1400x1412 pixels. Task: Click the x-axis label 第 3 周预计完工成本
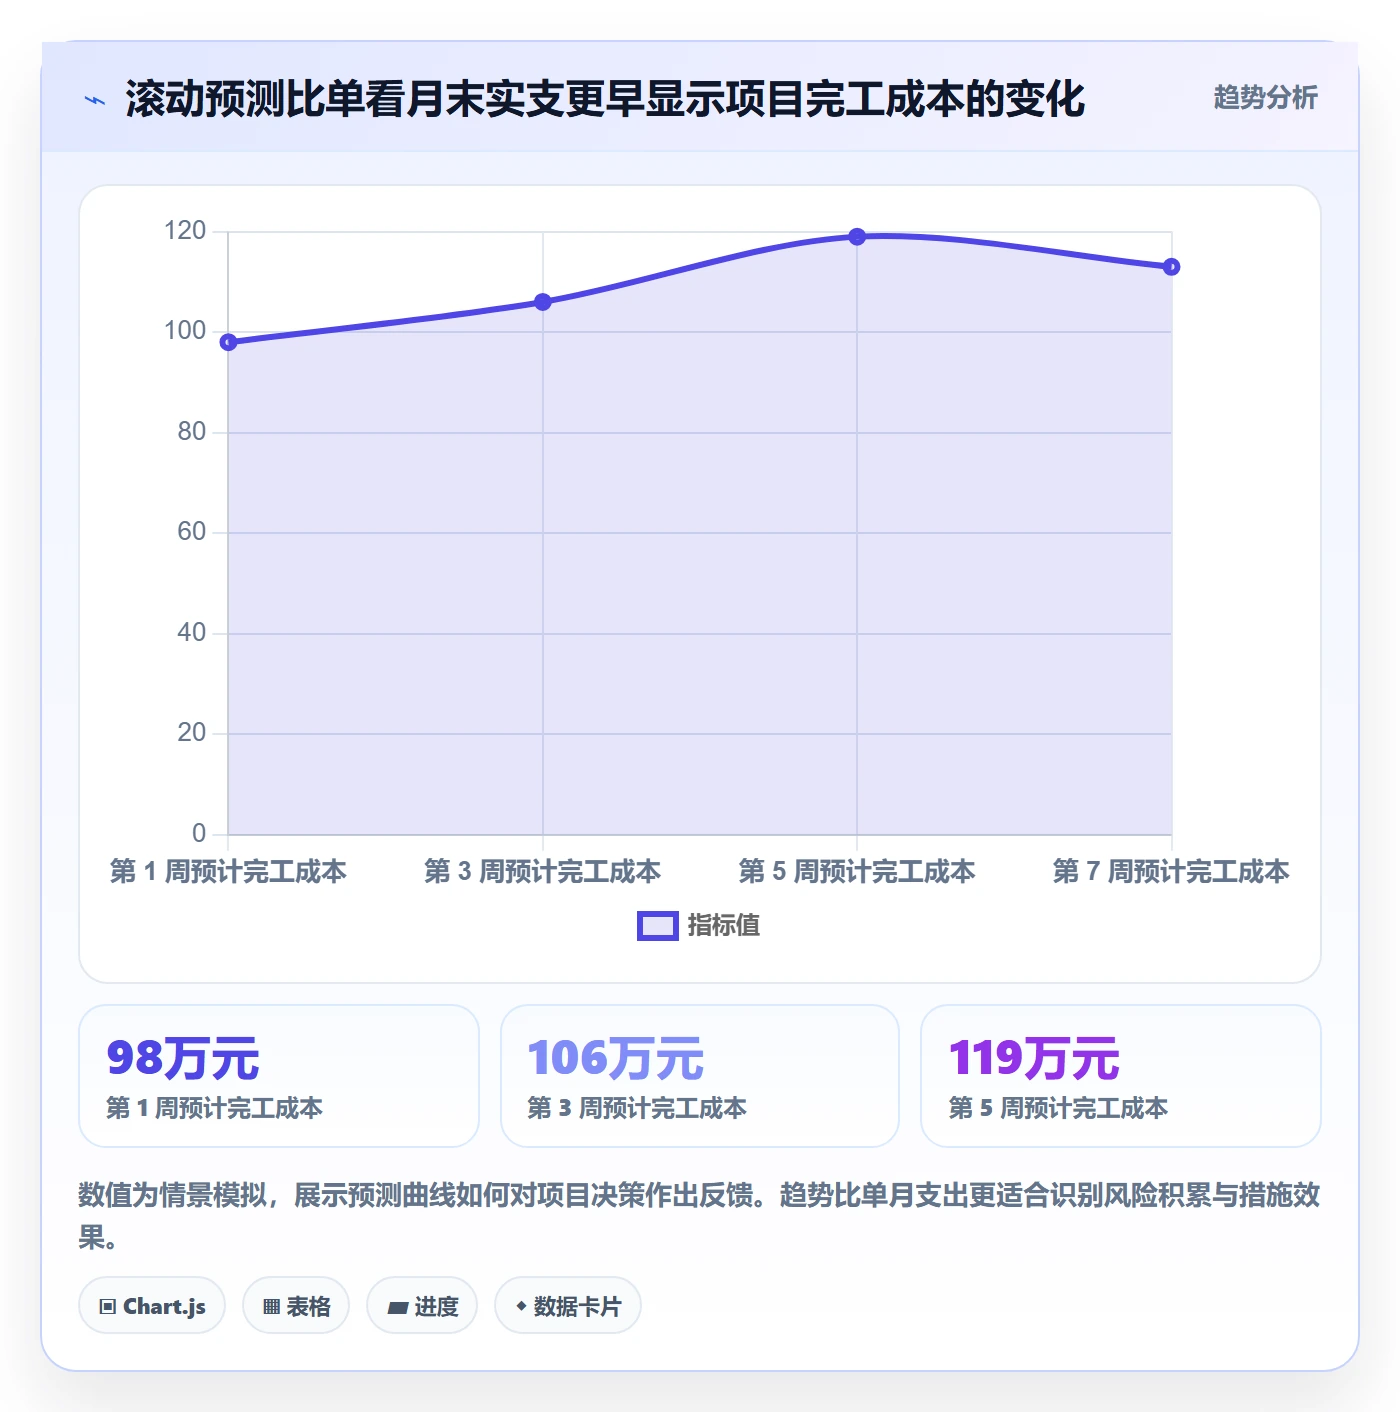click(x=543, y=872)
